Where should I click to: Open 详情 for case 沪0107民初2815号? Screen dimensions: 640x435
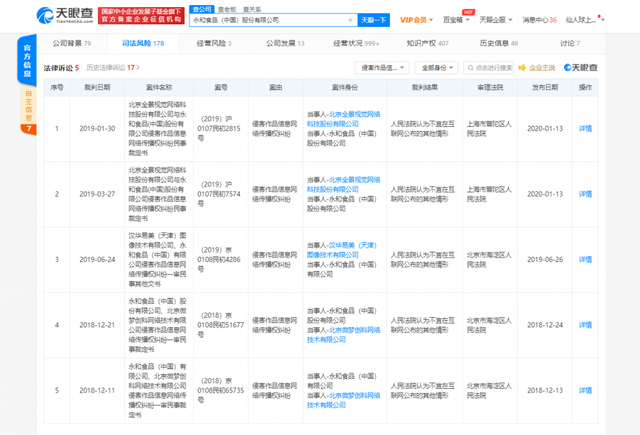click(x=585, y=129)
